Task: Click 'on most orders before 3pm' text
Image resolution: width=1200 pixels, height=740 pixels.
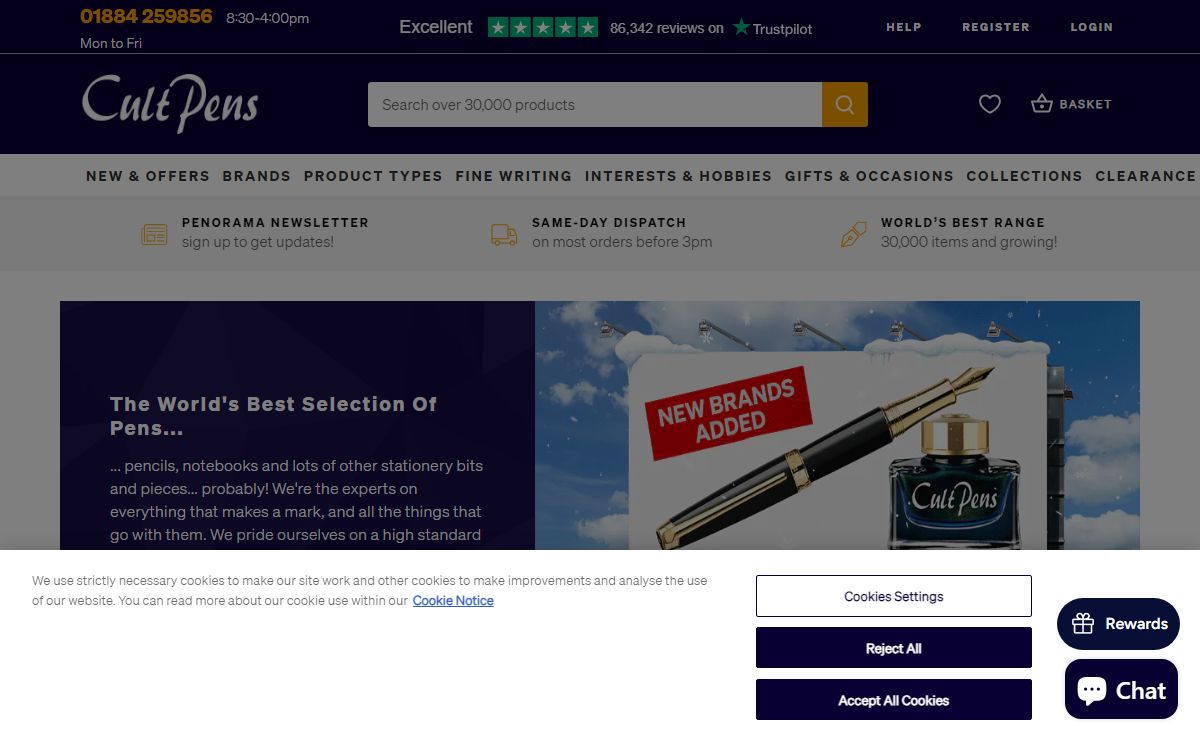Action: [622, 242]
